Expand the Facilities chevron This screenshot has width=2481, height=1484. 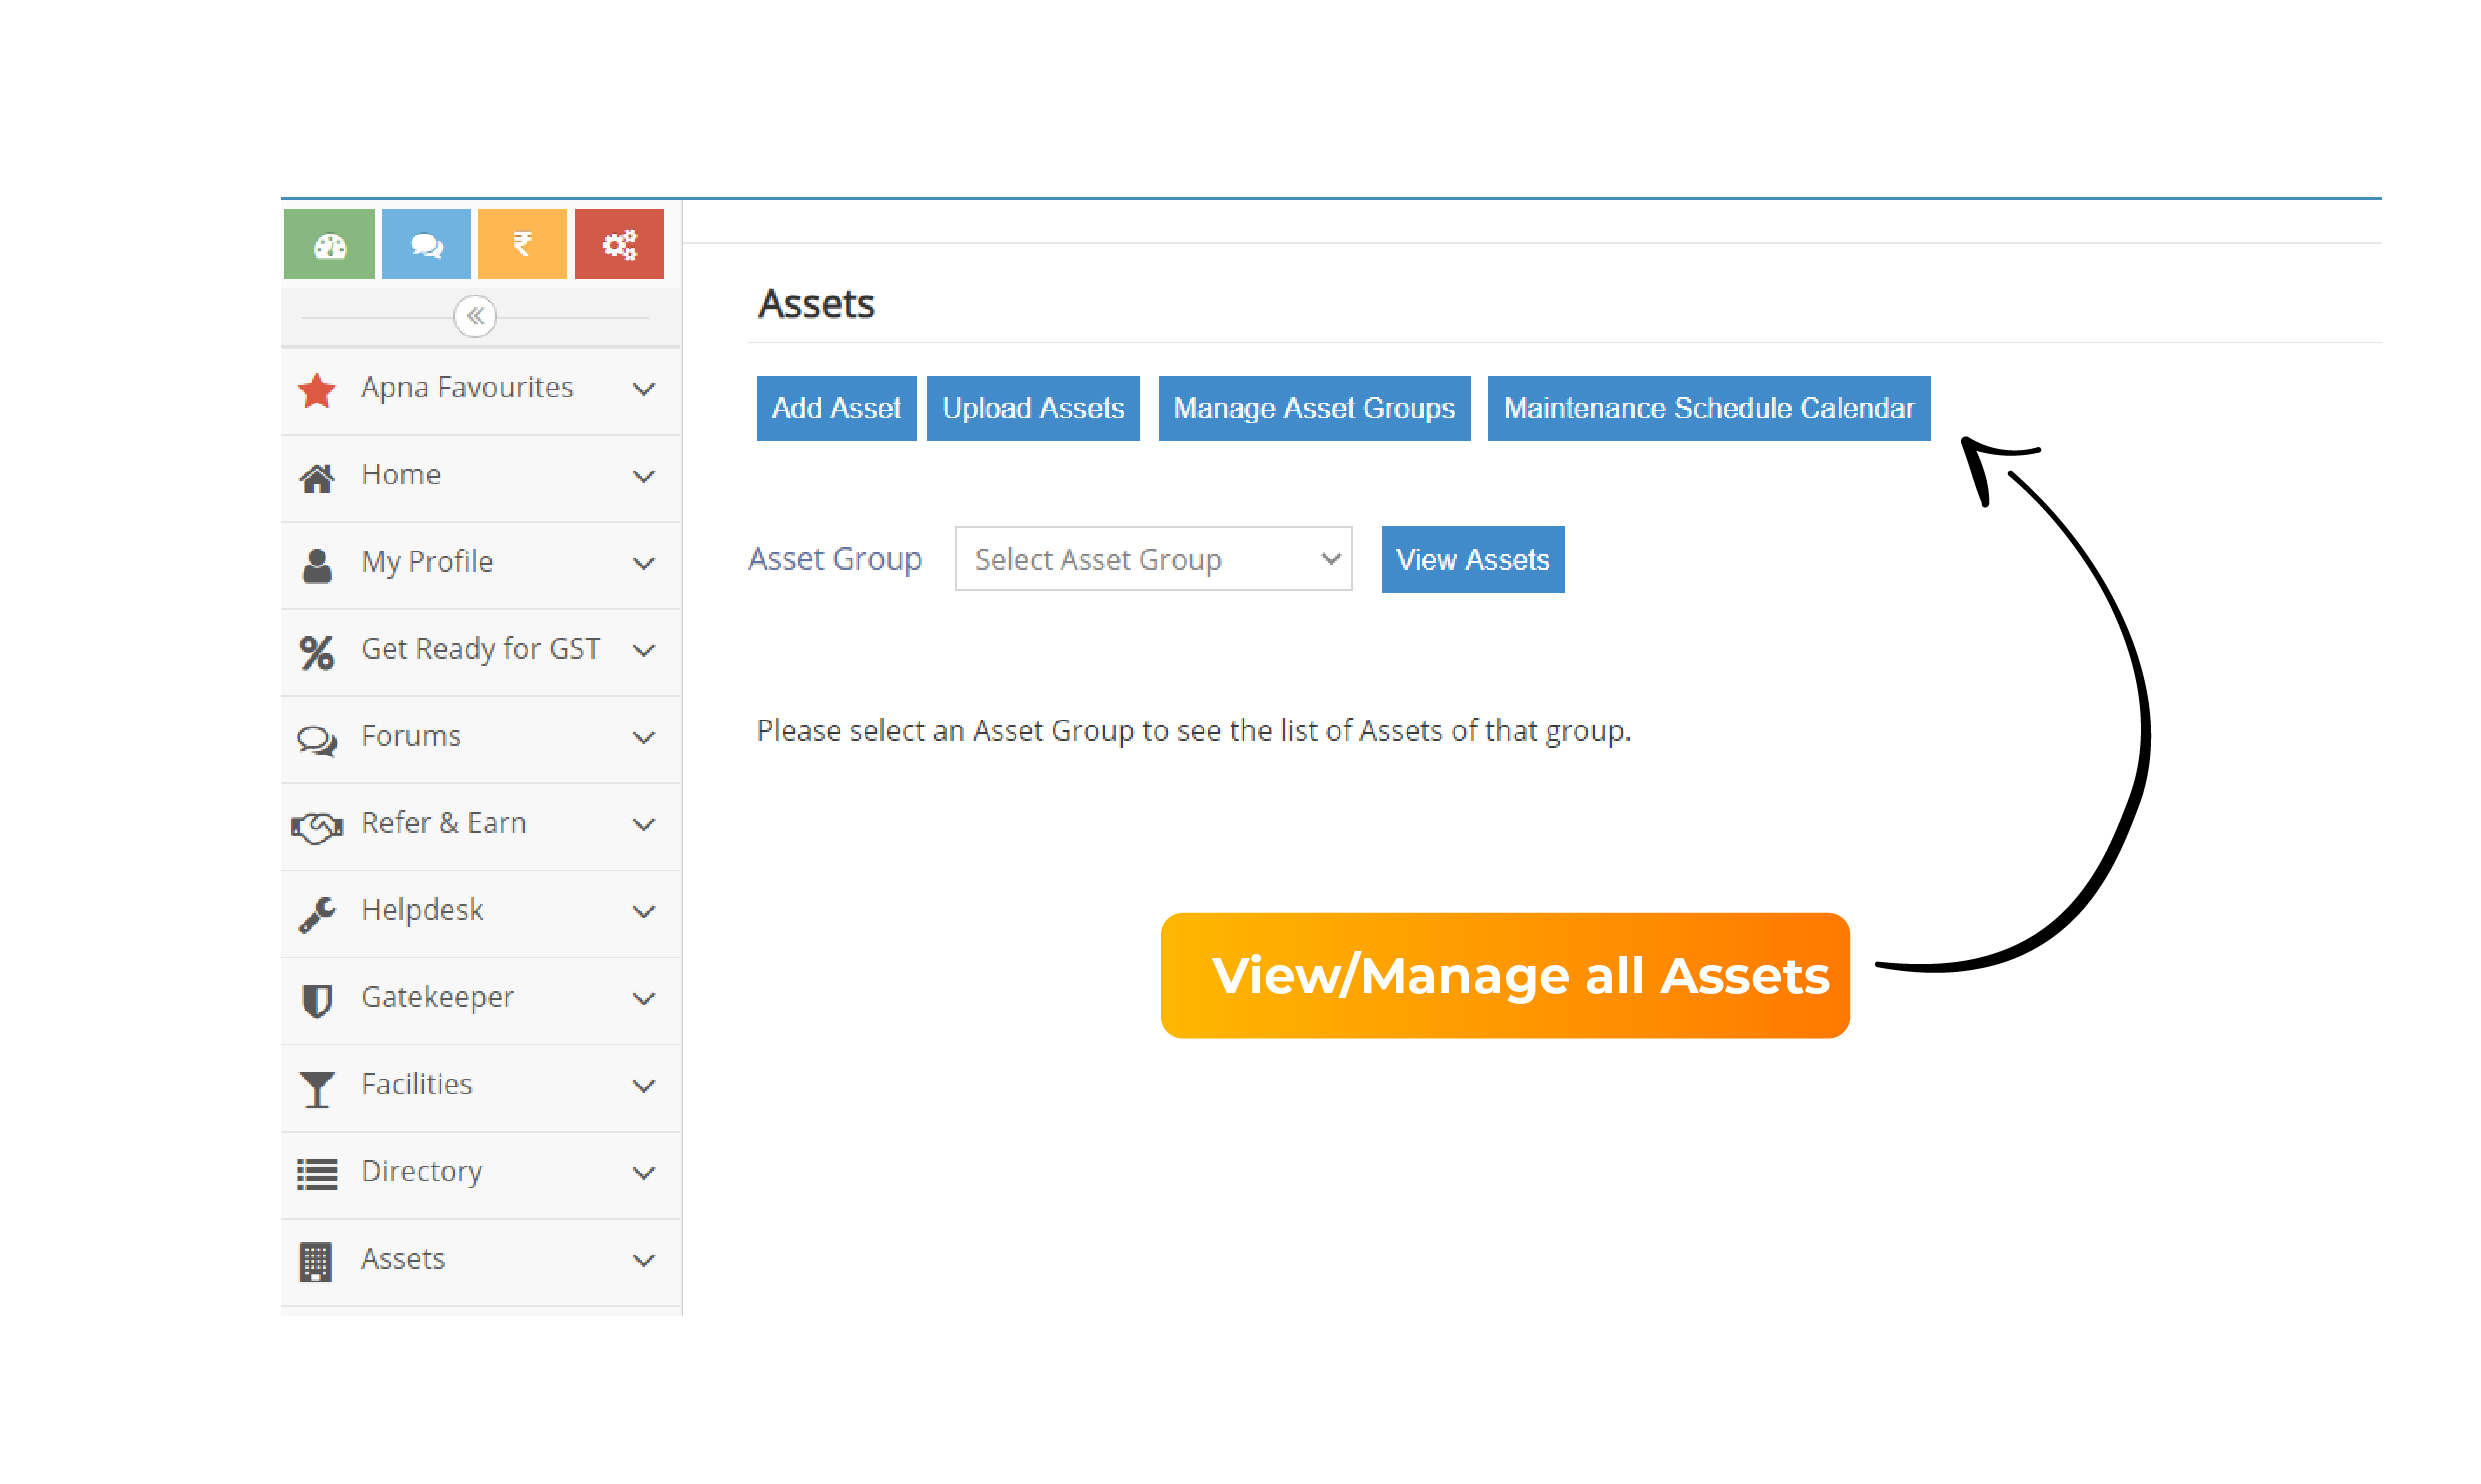click(644, 1085)
